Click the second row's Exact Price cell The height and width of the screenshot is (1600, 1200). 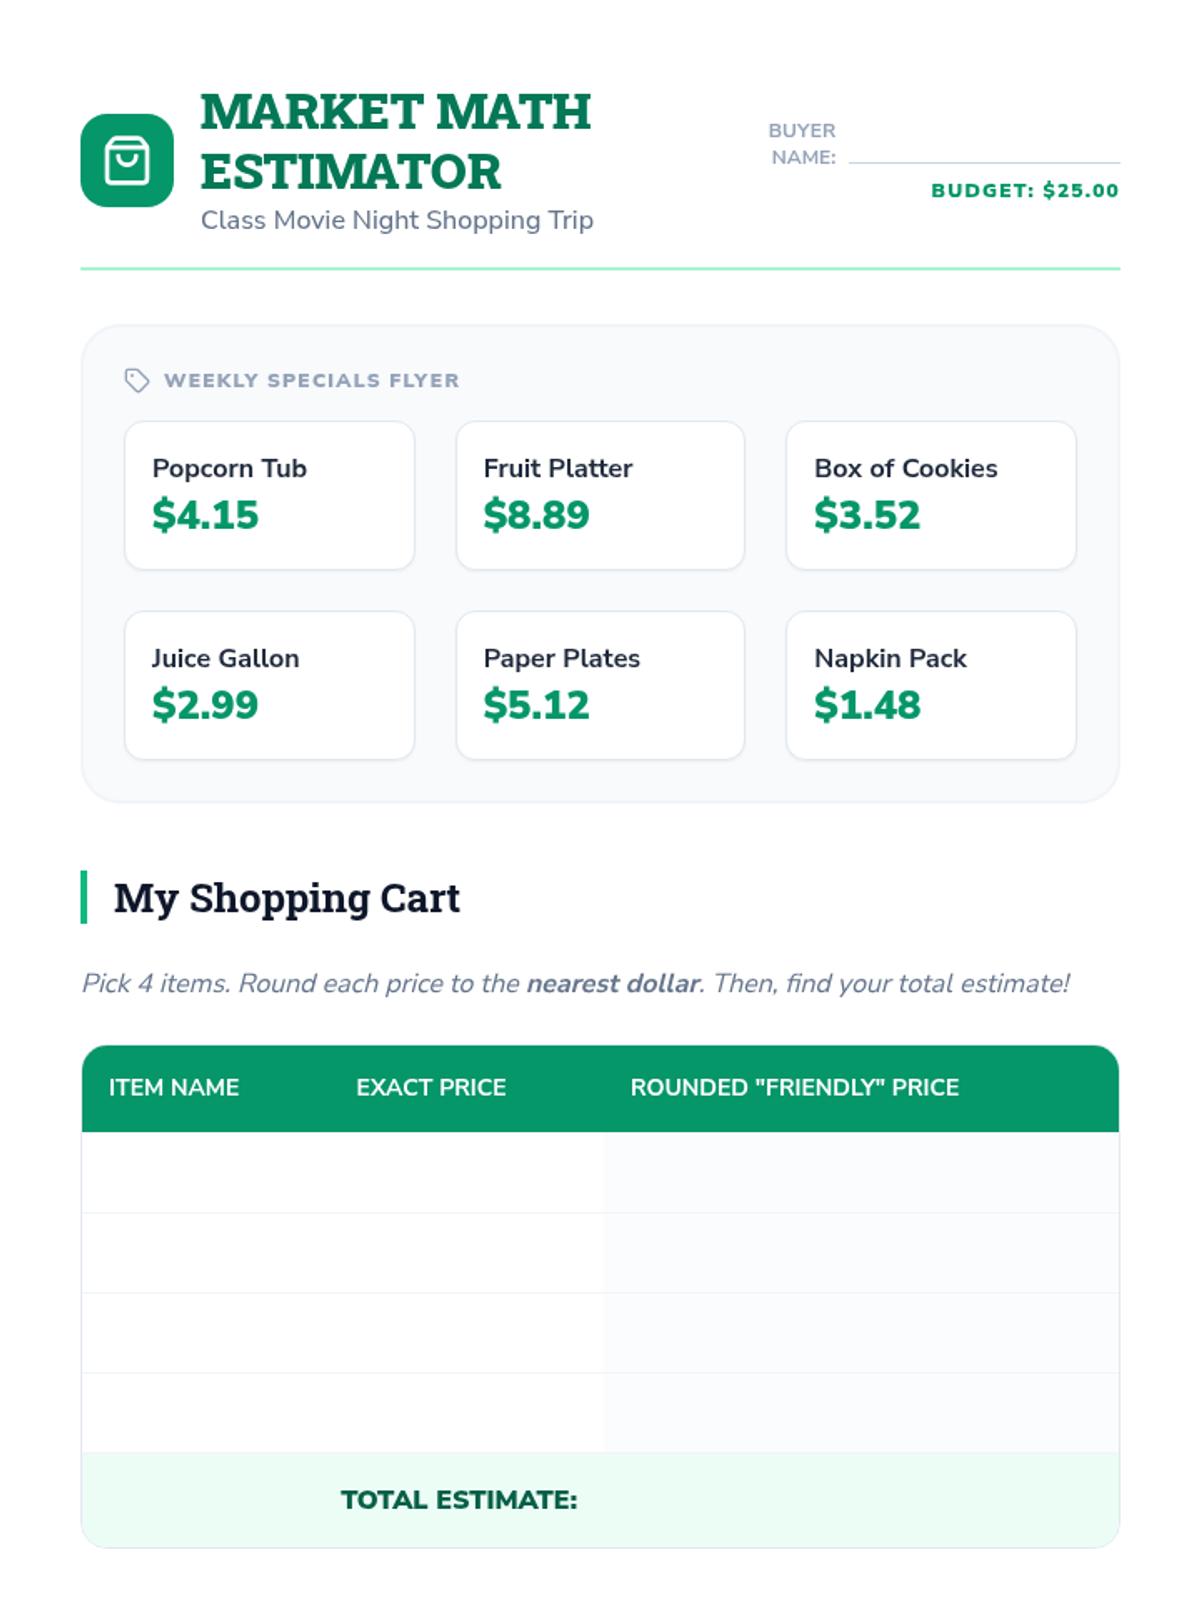pos(466,1253)
